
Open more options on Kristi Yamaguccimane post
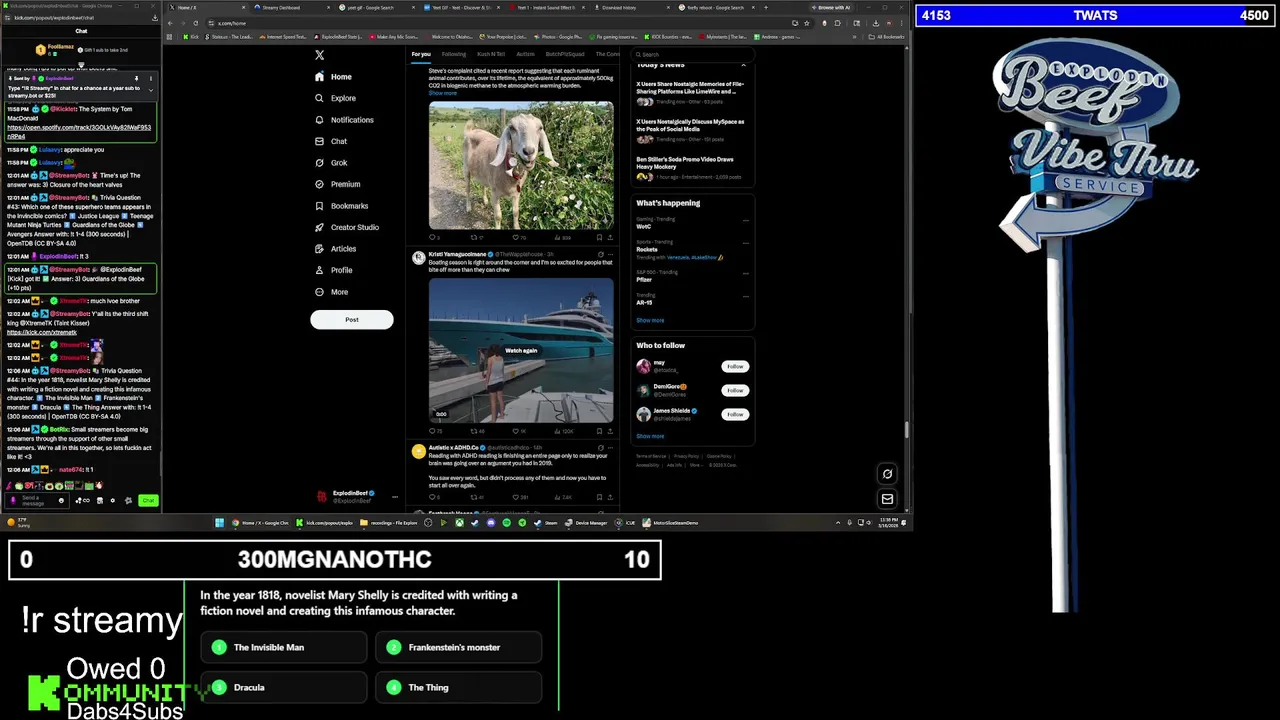point(610,255)
